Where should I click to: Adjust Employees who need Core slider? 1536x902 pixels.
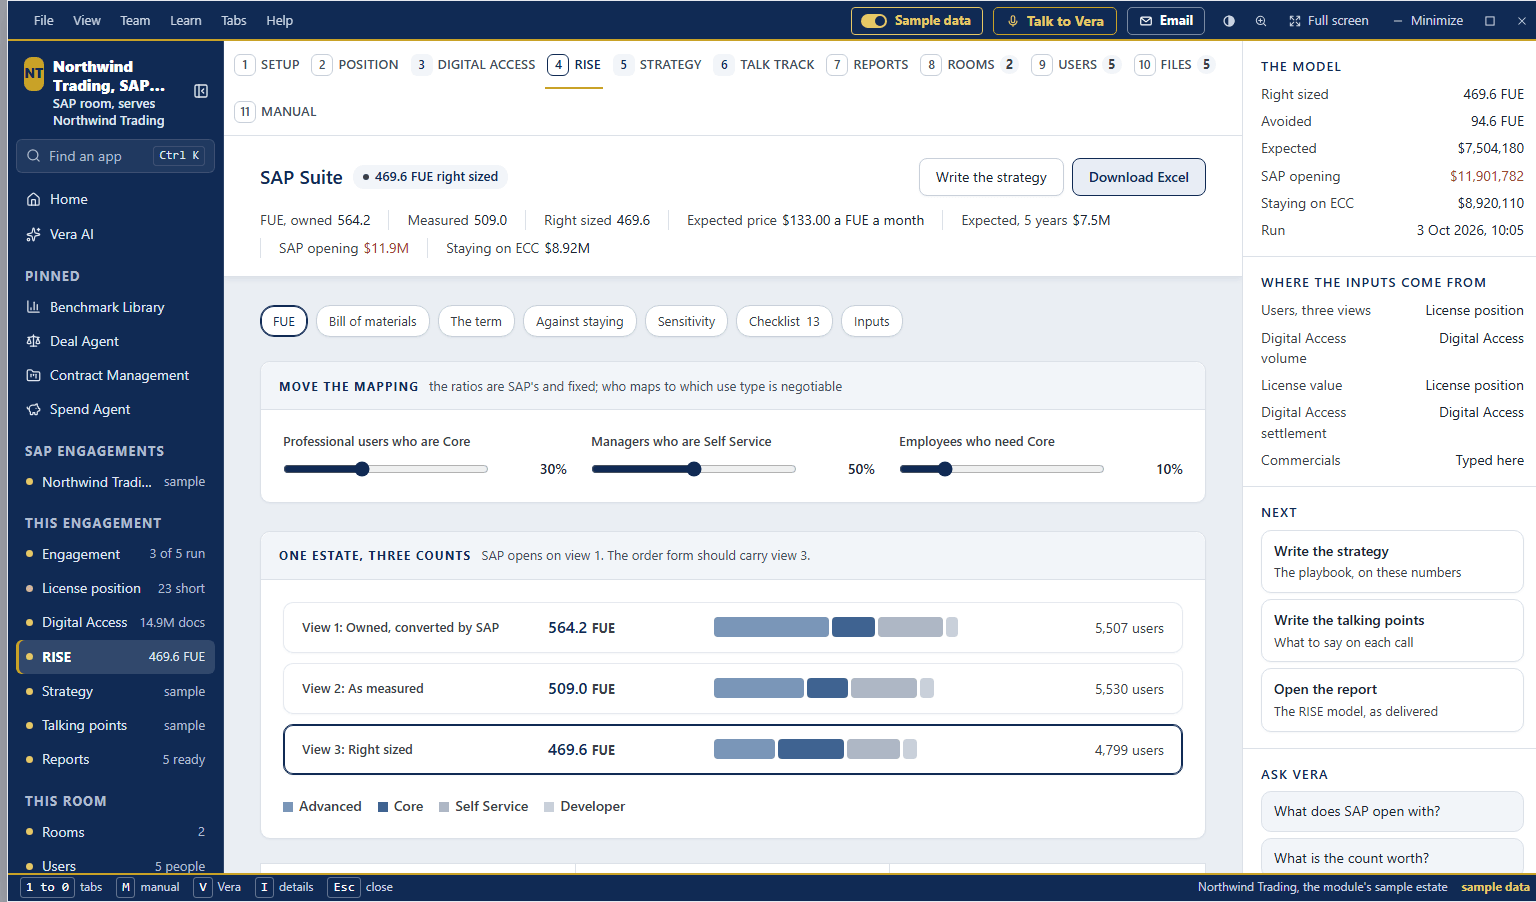click(x=1001, y=469)
